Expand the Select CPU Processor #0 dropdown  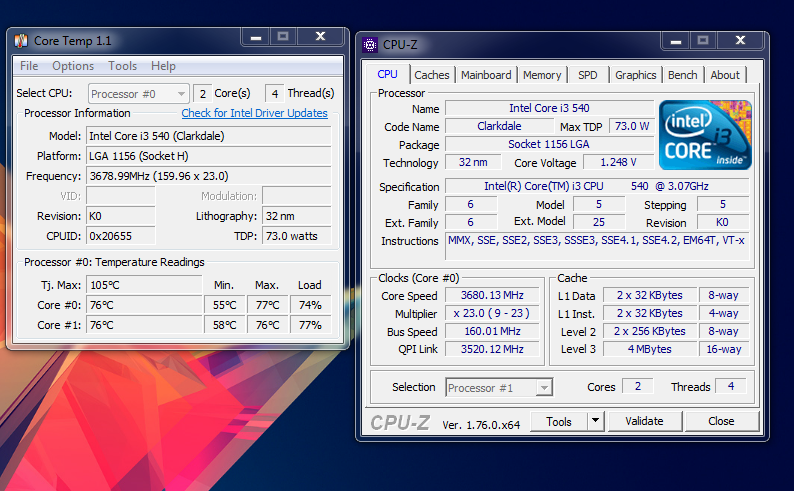[x=138, y=94]
